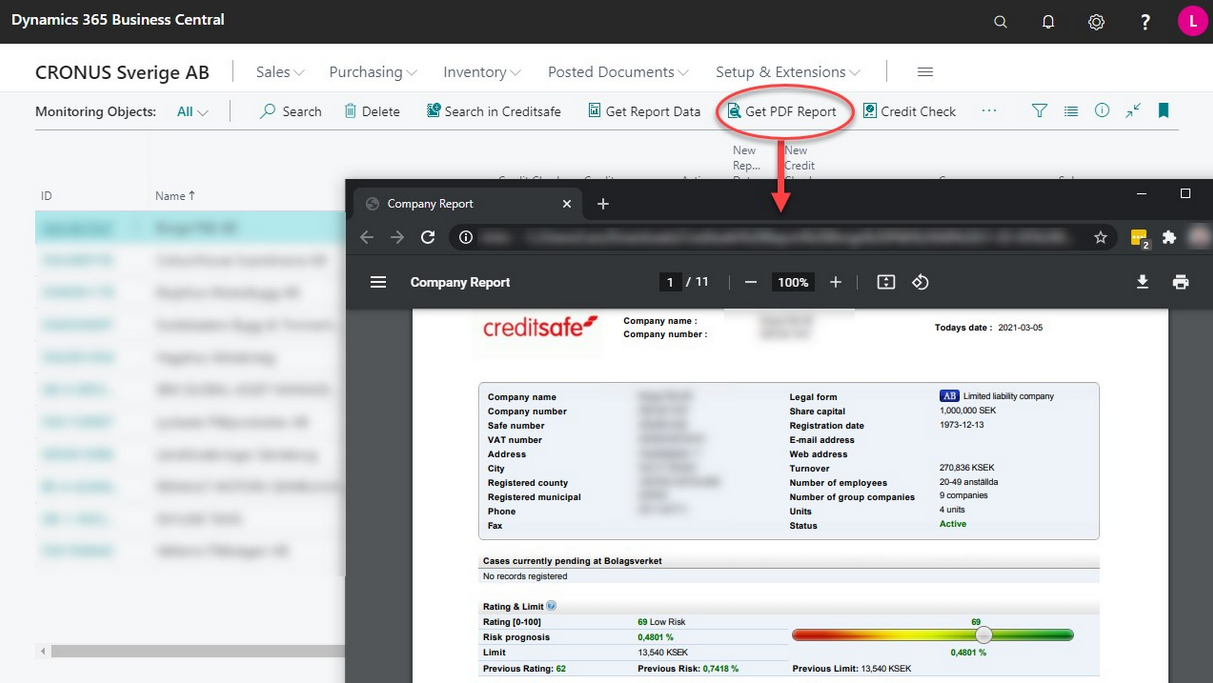This screenshot has width=1213, height=683.
Task: Print the Company Report PDF
Action: 1181,282
